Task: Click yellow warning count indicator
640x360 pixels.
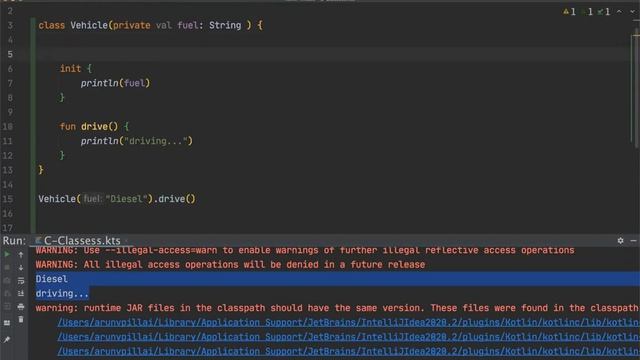Action: tap(569, 12)
